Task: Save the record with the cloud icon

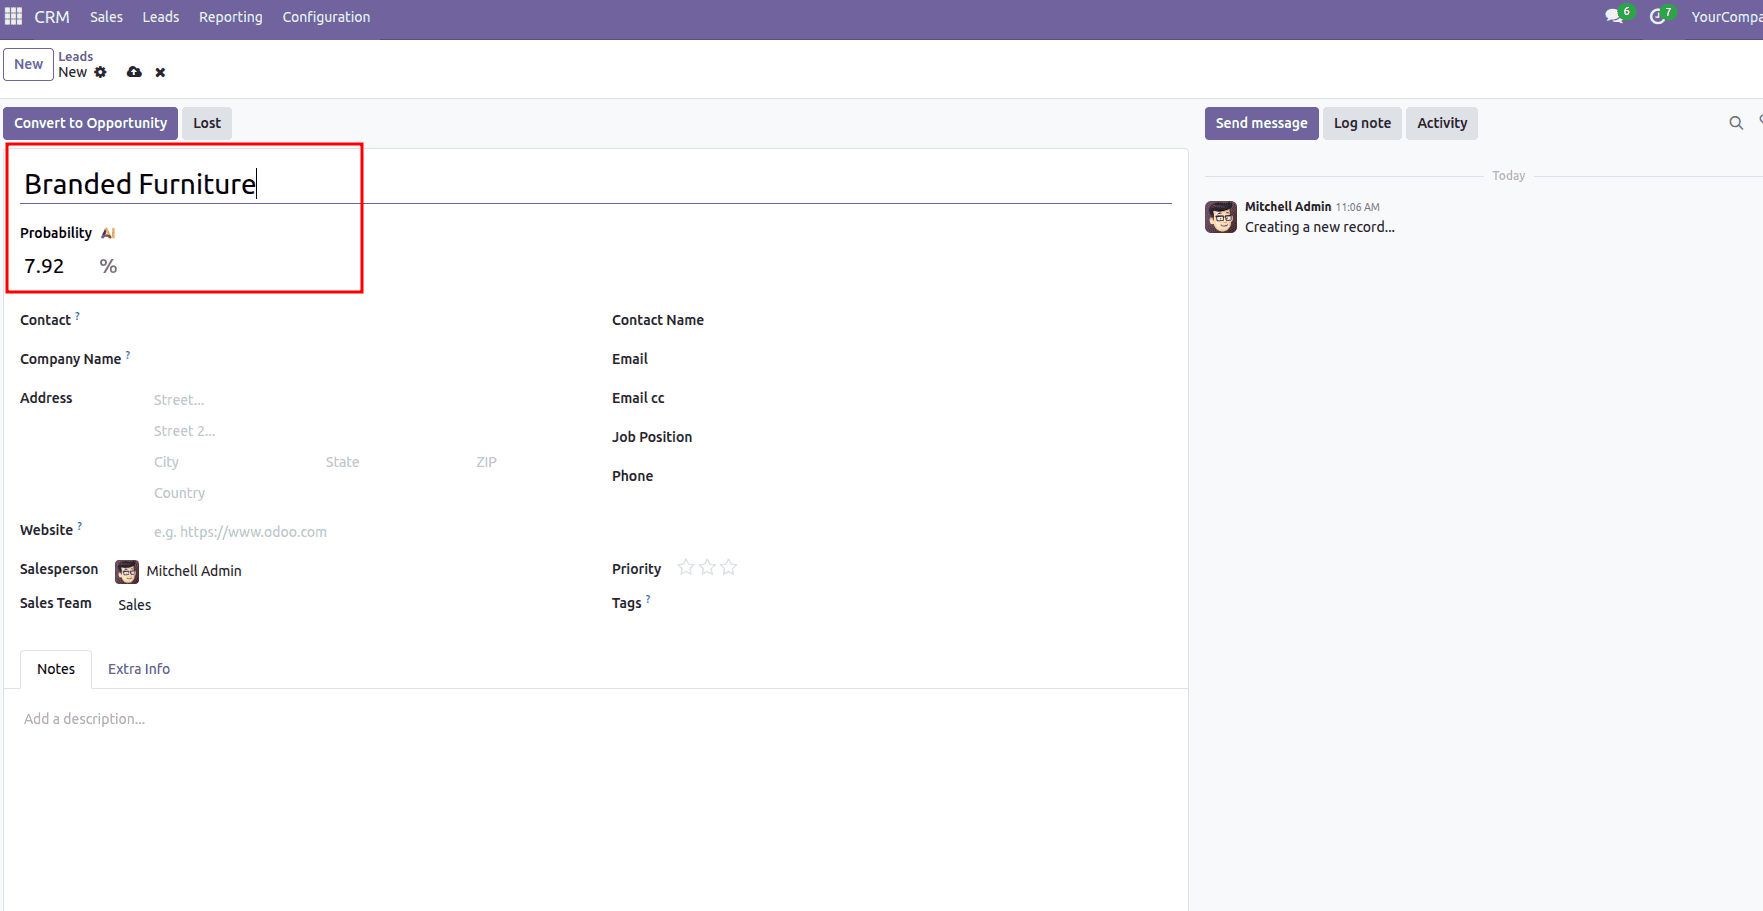Action: 133,72
